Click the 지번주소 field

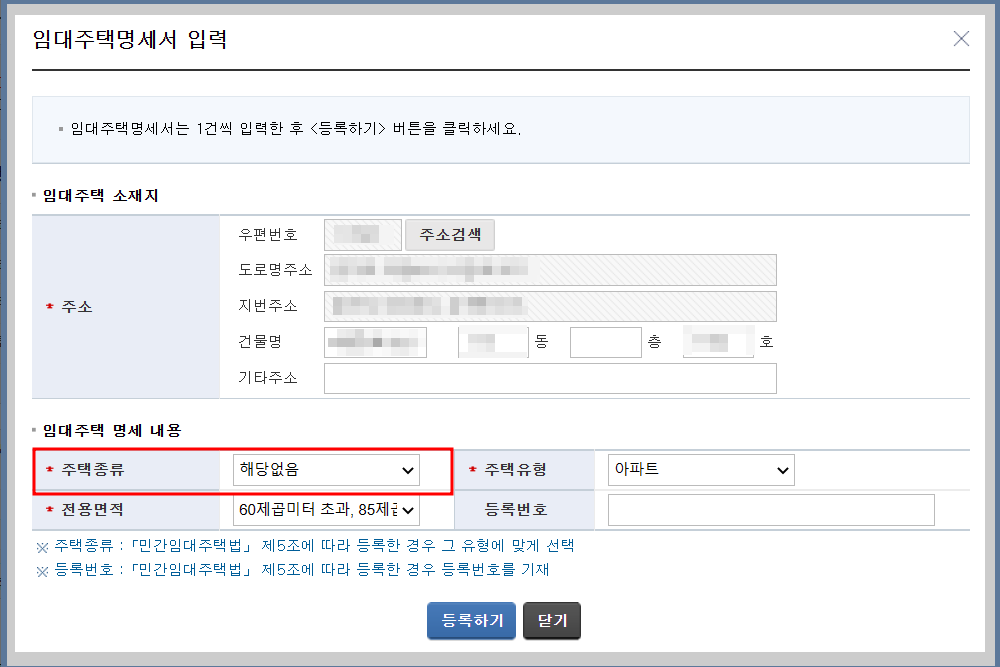(x=550, y=305)
